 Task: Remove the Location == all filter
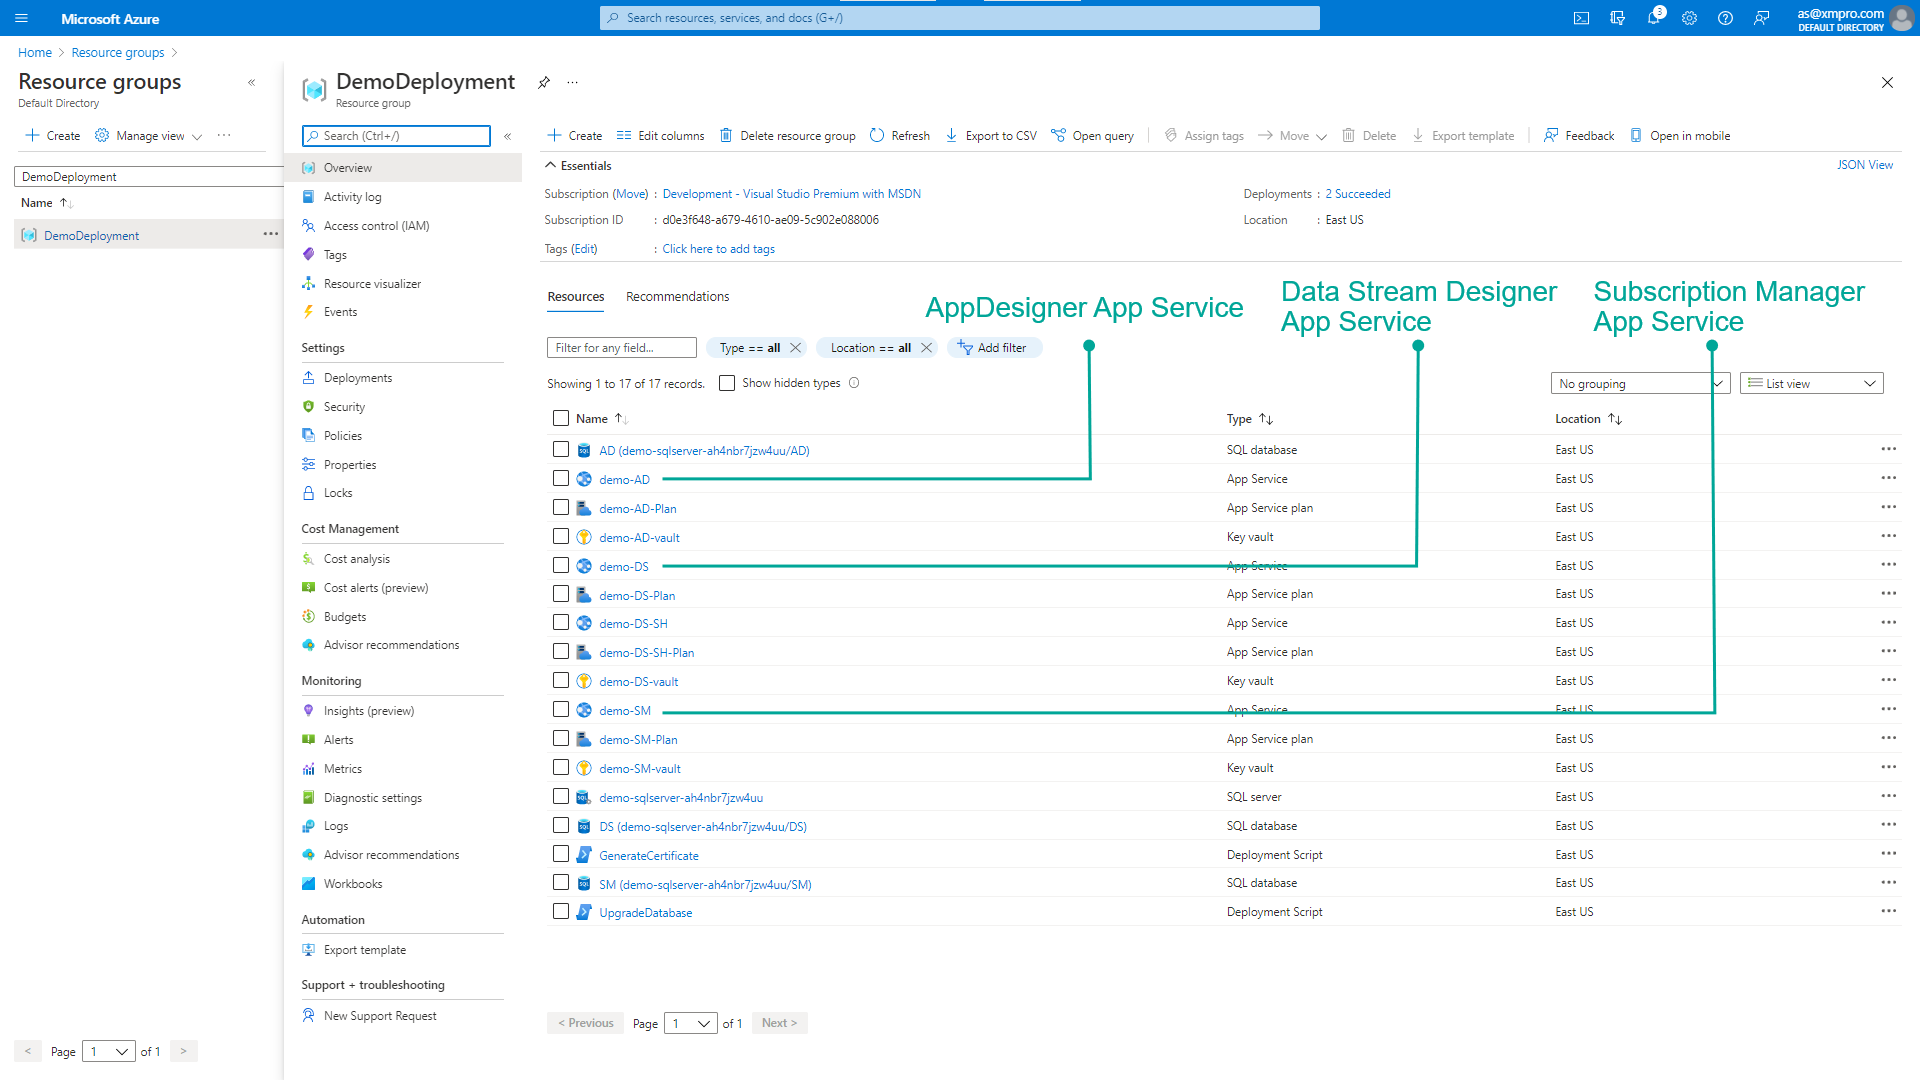pos(927,348)
